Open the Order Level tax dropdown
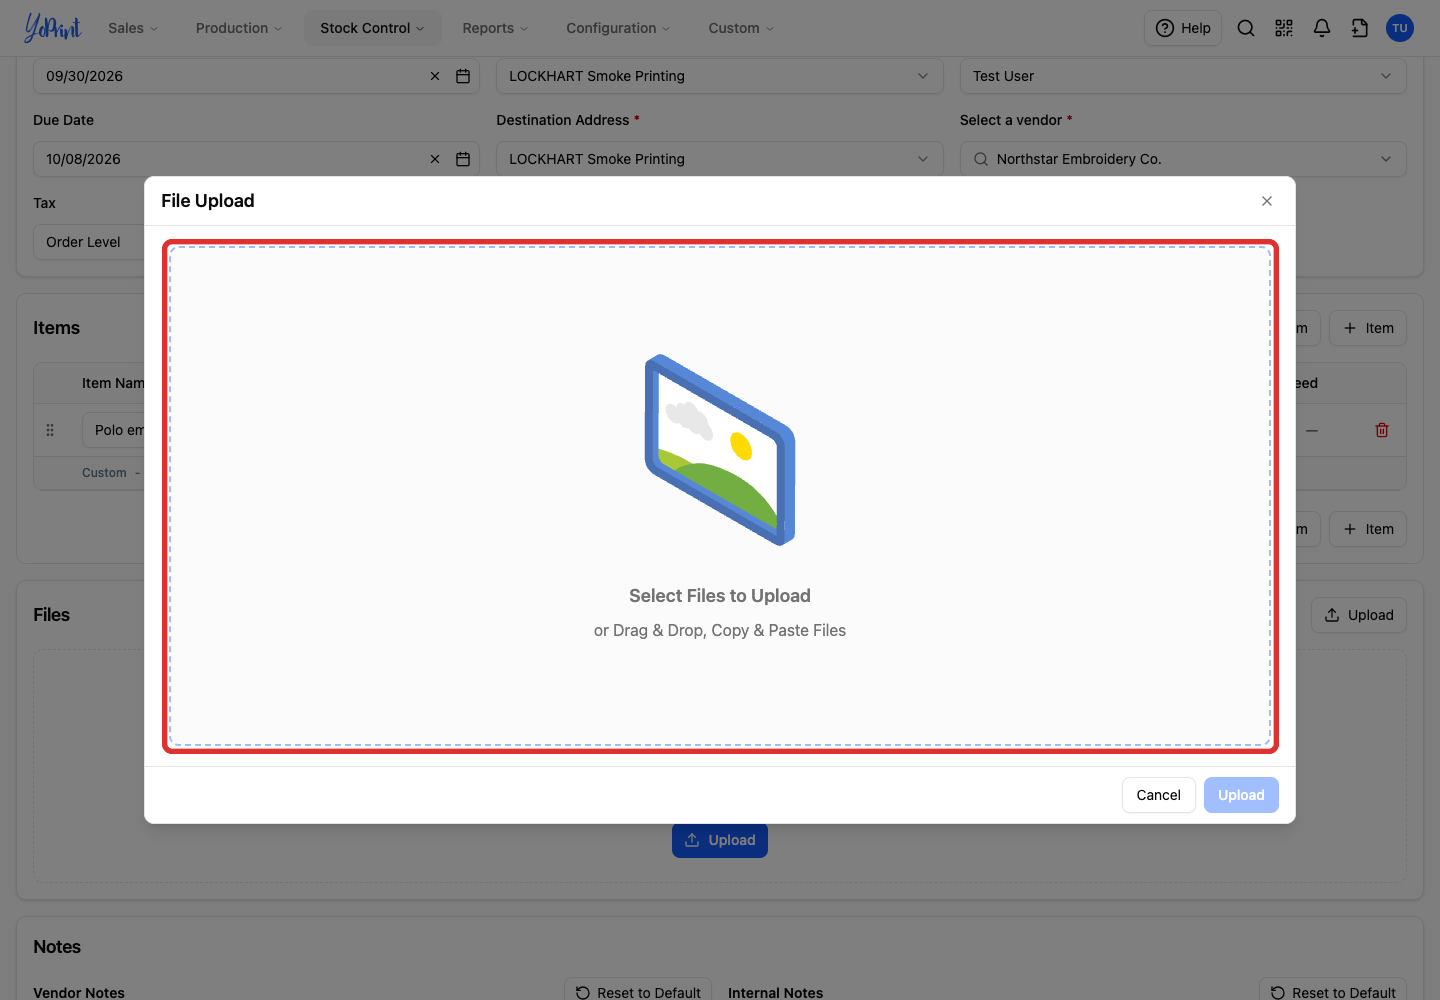Viewport: 1440px width, 1000px height. [x=89, y=242]
